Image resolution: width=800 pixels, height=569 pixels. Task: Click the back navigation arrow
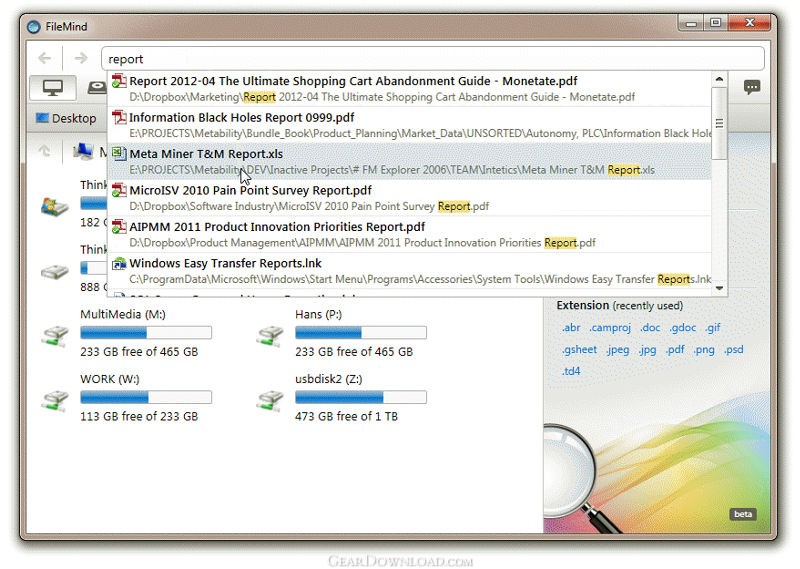(x=45, y=58)
